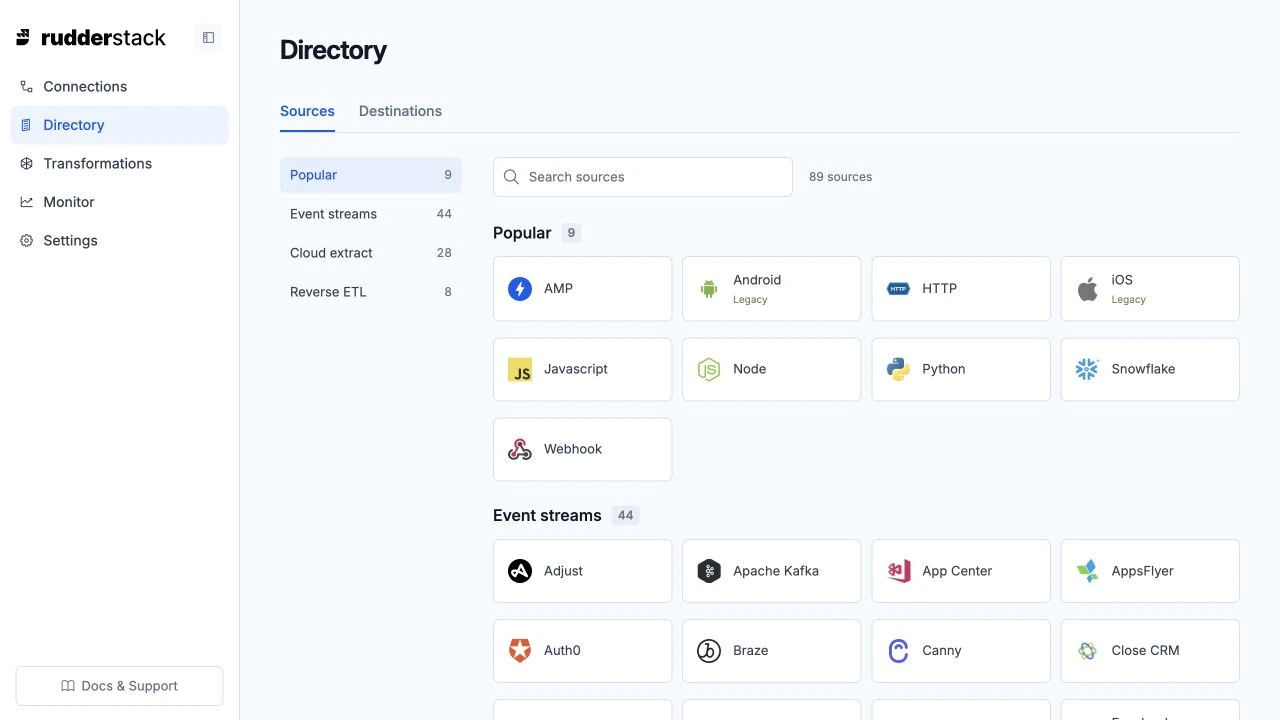The image size is (1280, 720).
Task: Select the Javascript JS icon
Action: click(520, 369)
